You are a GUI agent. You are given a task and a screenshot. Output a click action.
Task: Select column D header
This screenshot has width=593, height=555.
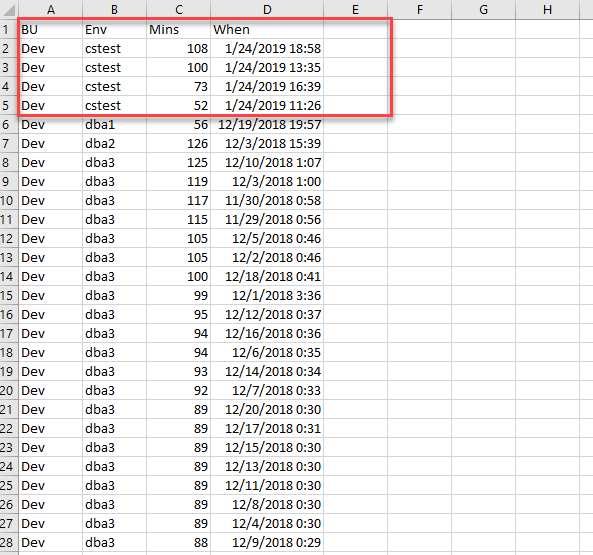[x=267, y=10]
